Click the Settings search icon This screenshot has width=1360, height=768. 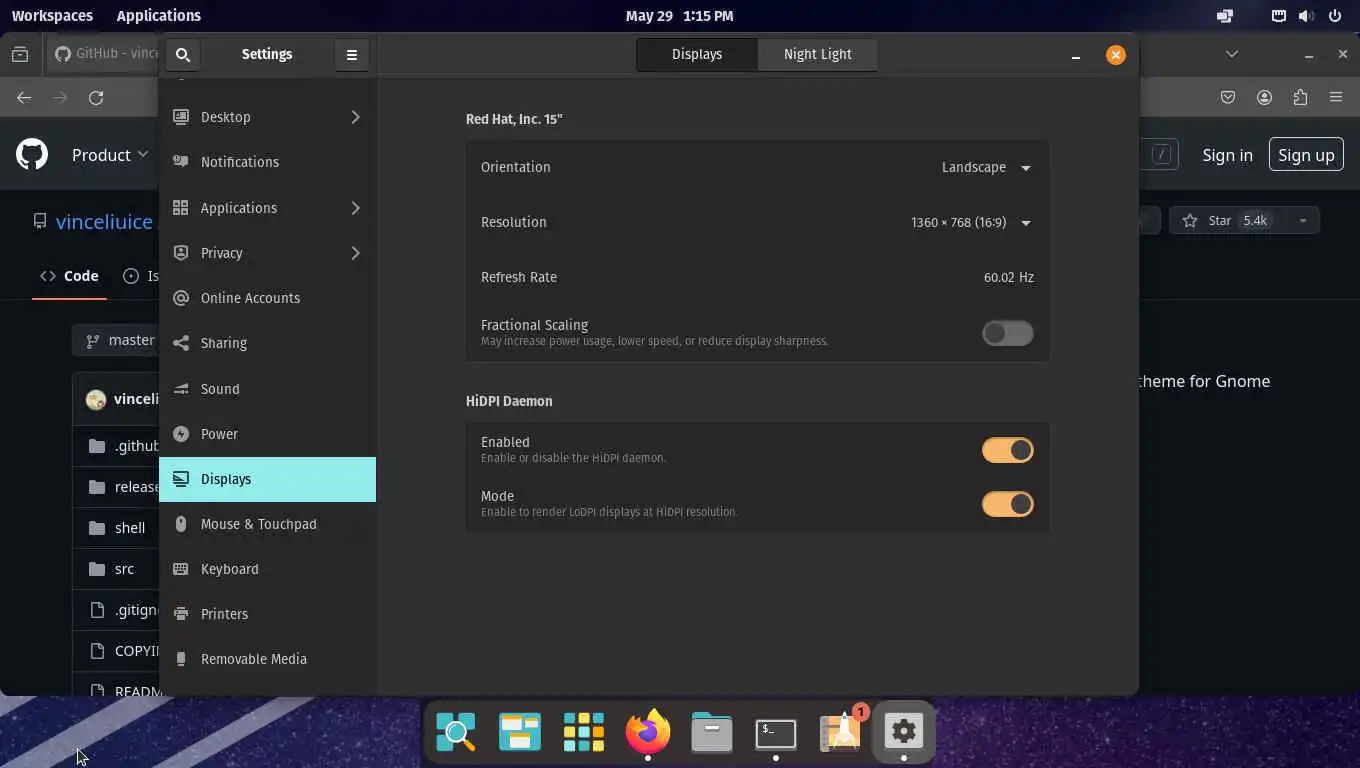183,55
